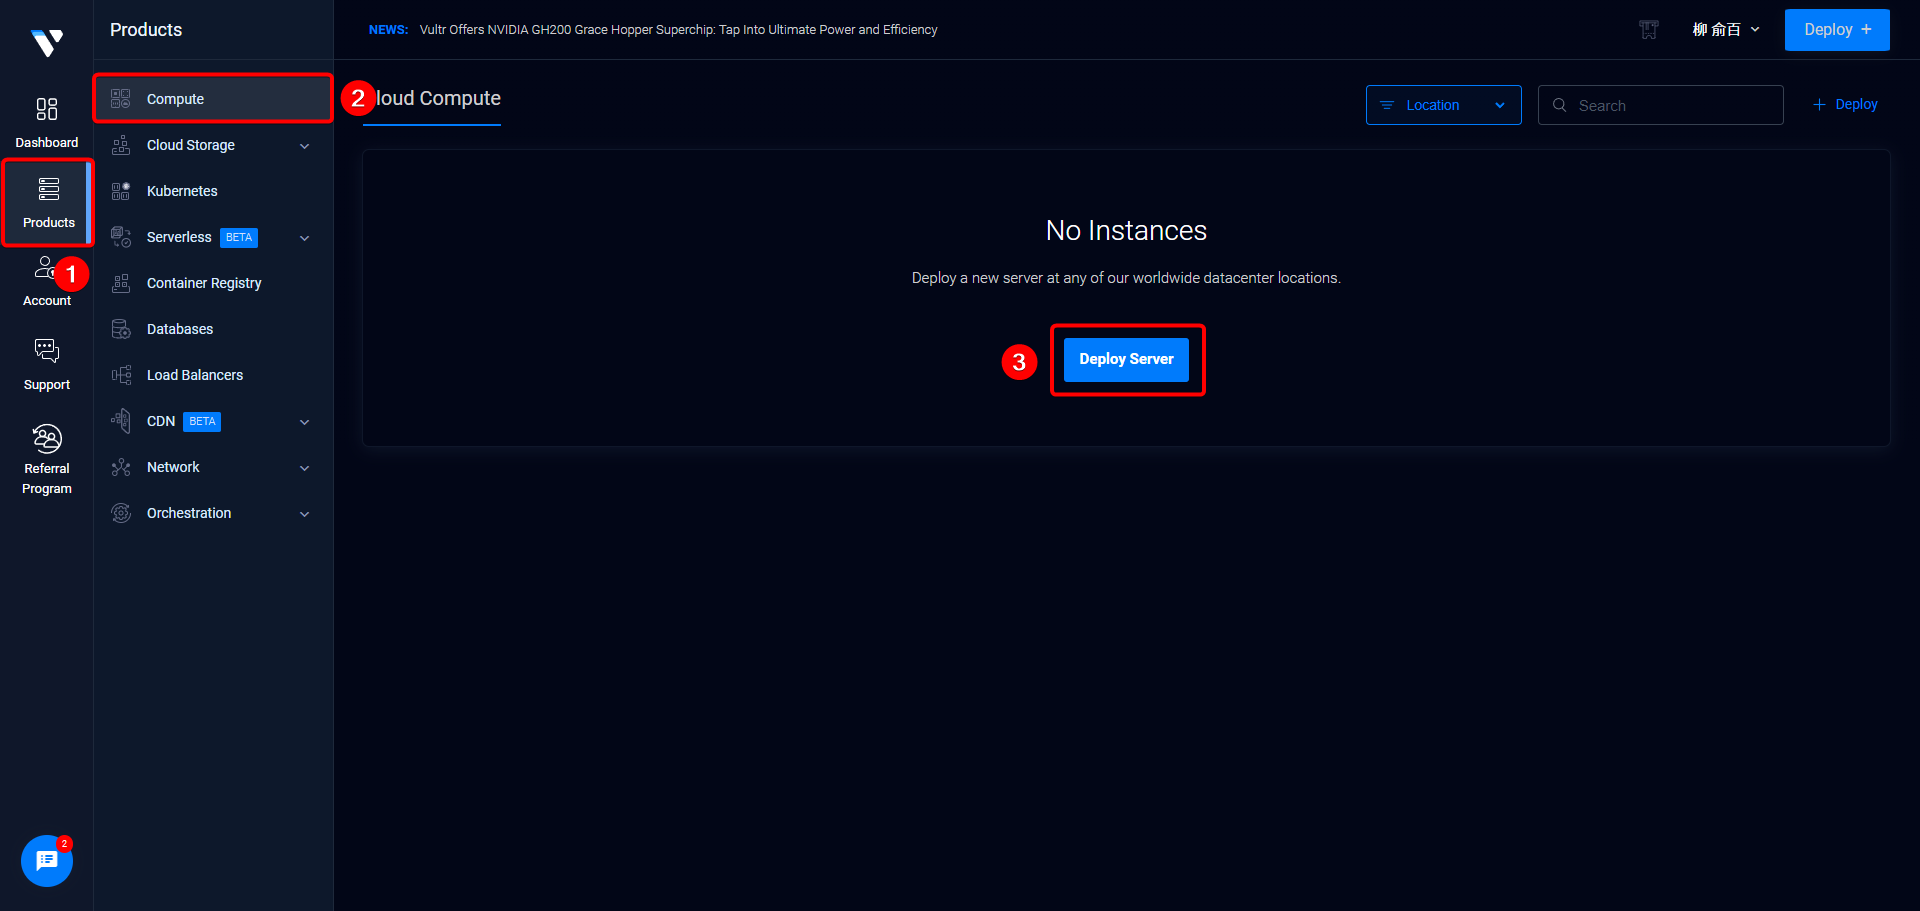Open the Support chat icon in sidebar
Image resolution: width=1920 pixels, height=911 pixels.
tap(47, 350)
